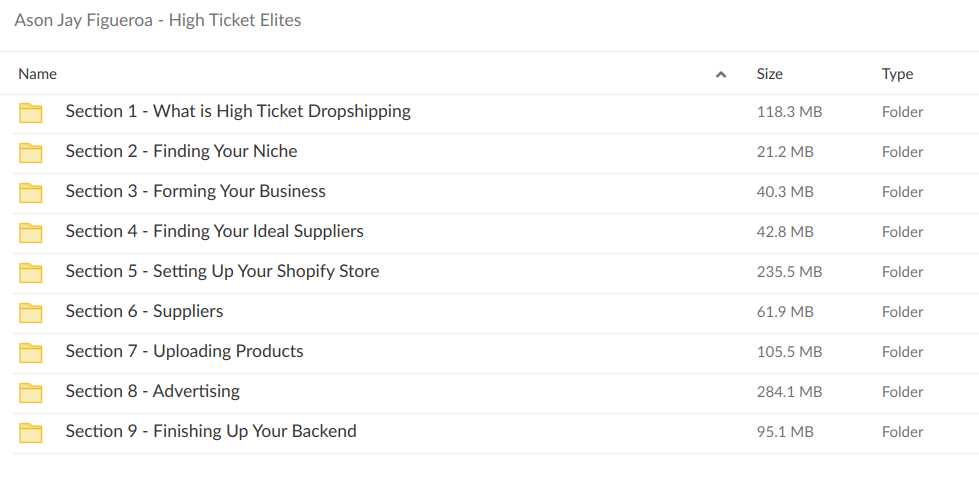Viewport: 979px width, 486px height.
Task: Sort the list by Size column
Action: [770, 74]
